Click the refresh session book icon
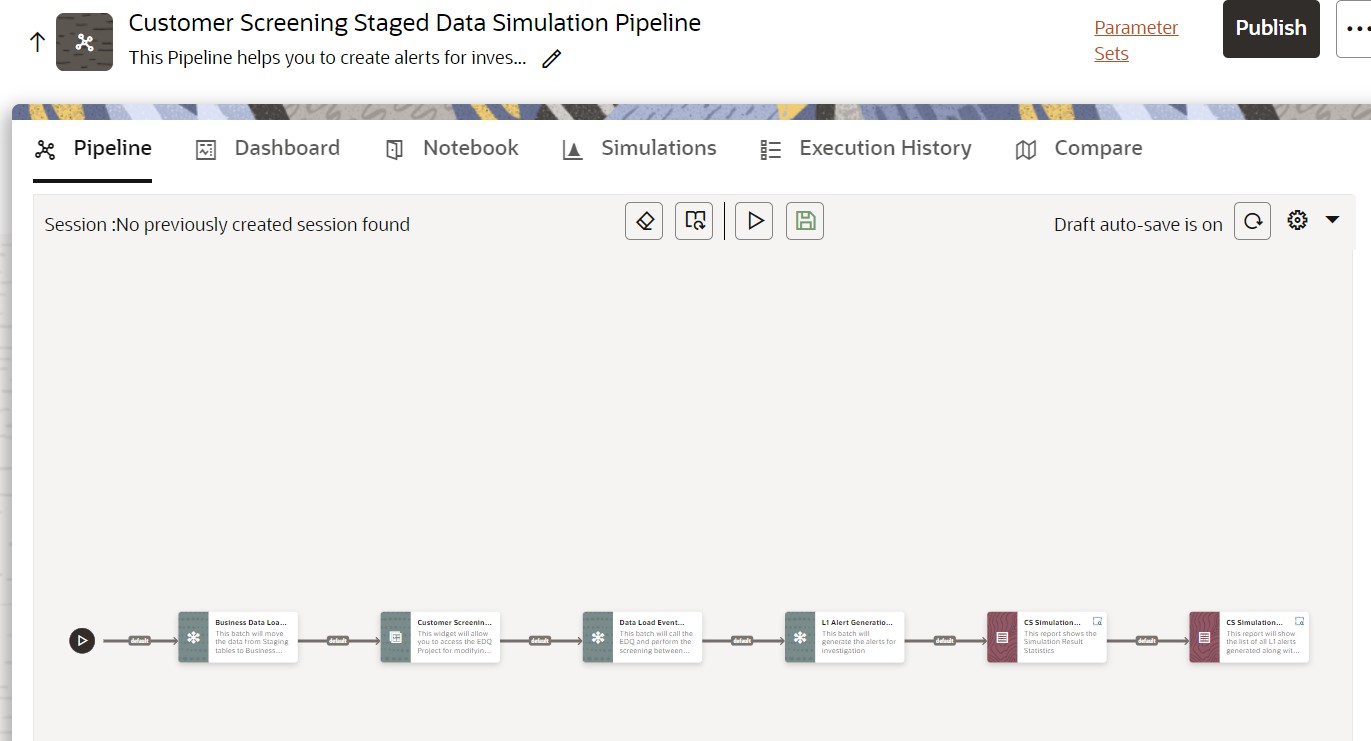The height and width of the screenshot is (741, 1371). pos(694,220)
